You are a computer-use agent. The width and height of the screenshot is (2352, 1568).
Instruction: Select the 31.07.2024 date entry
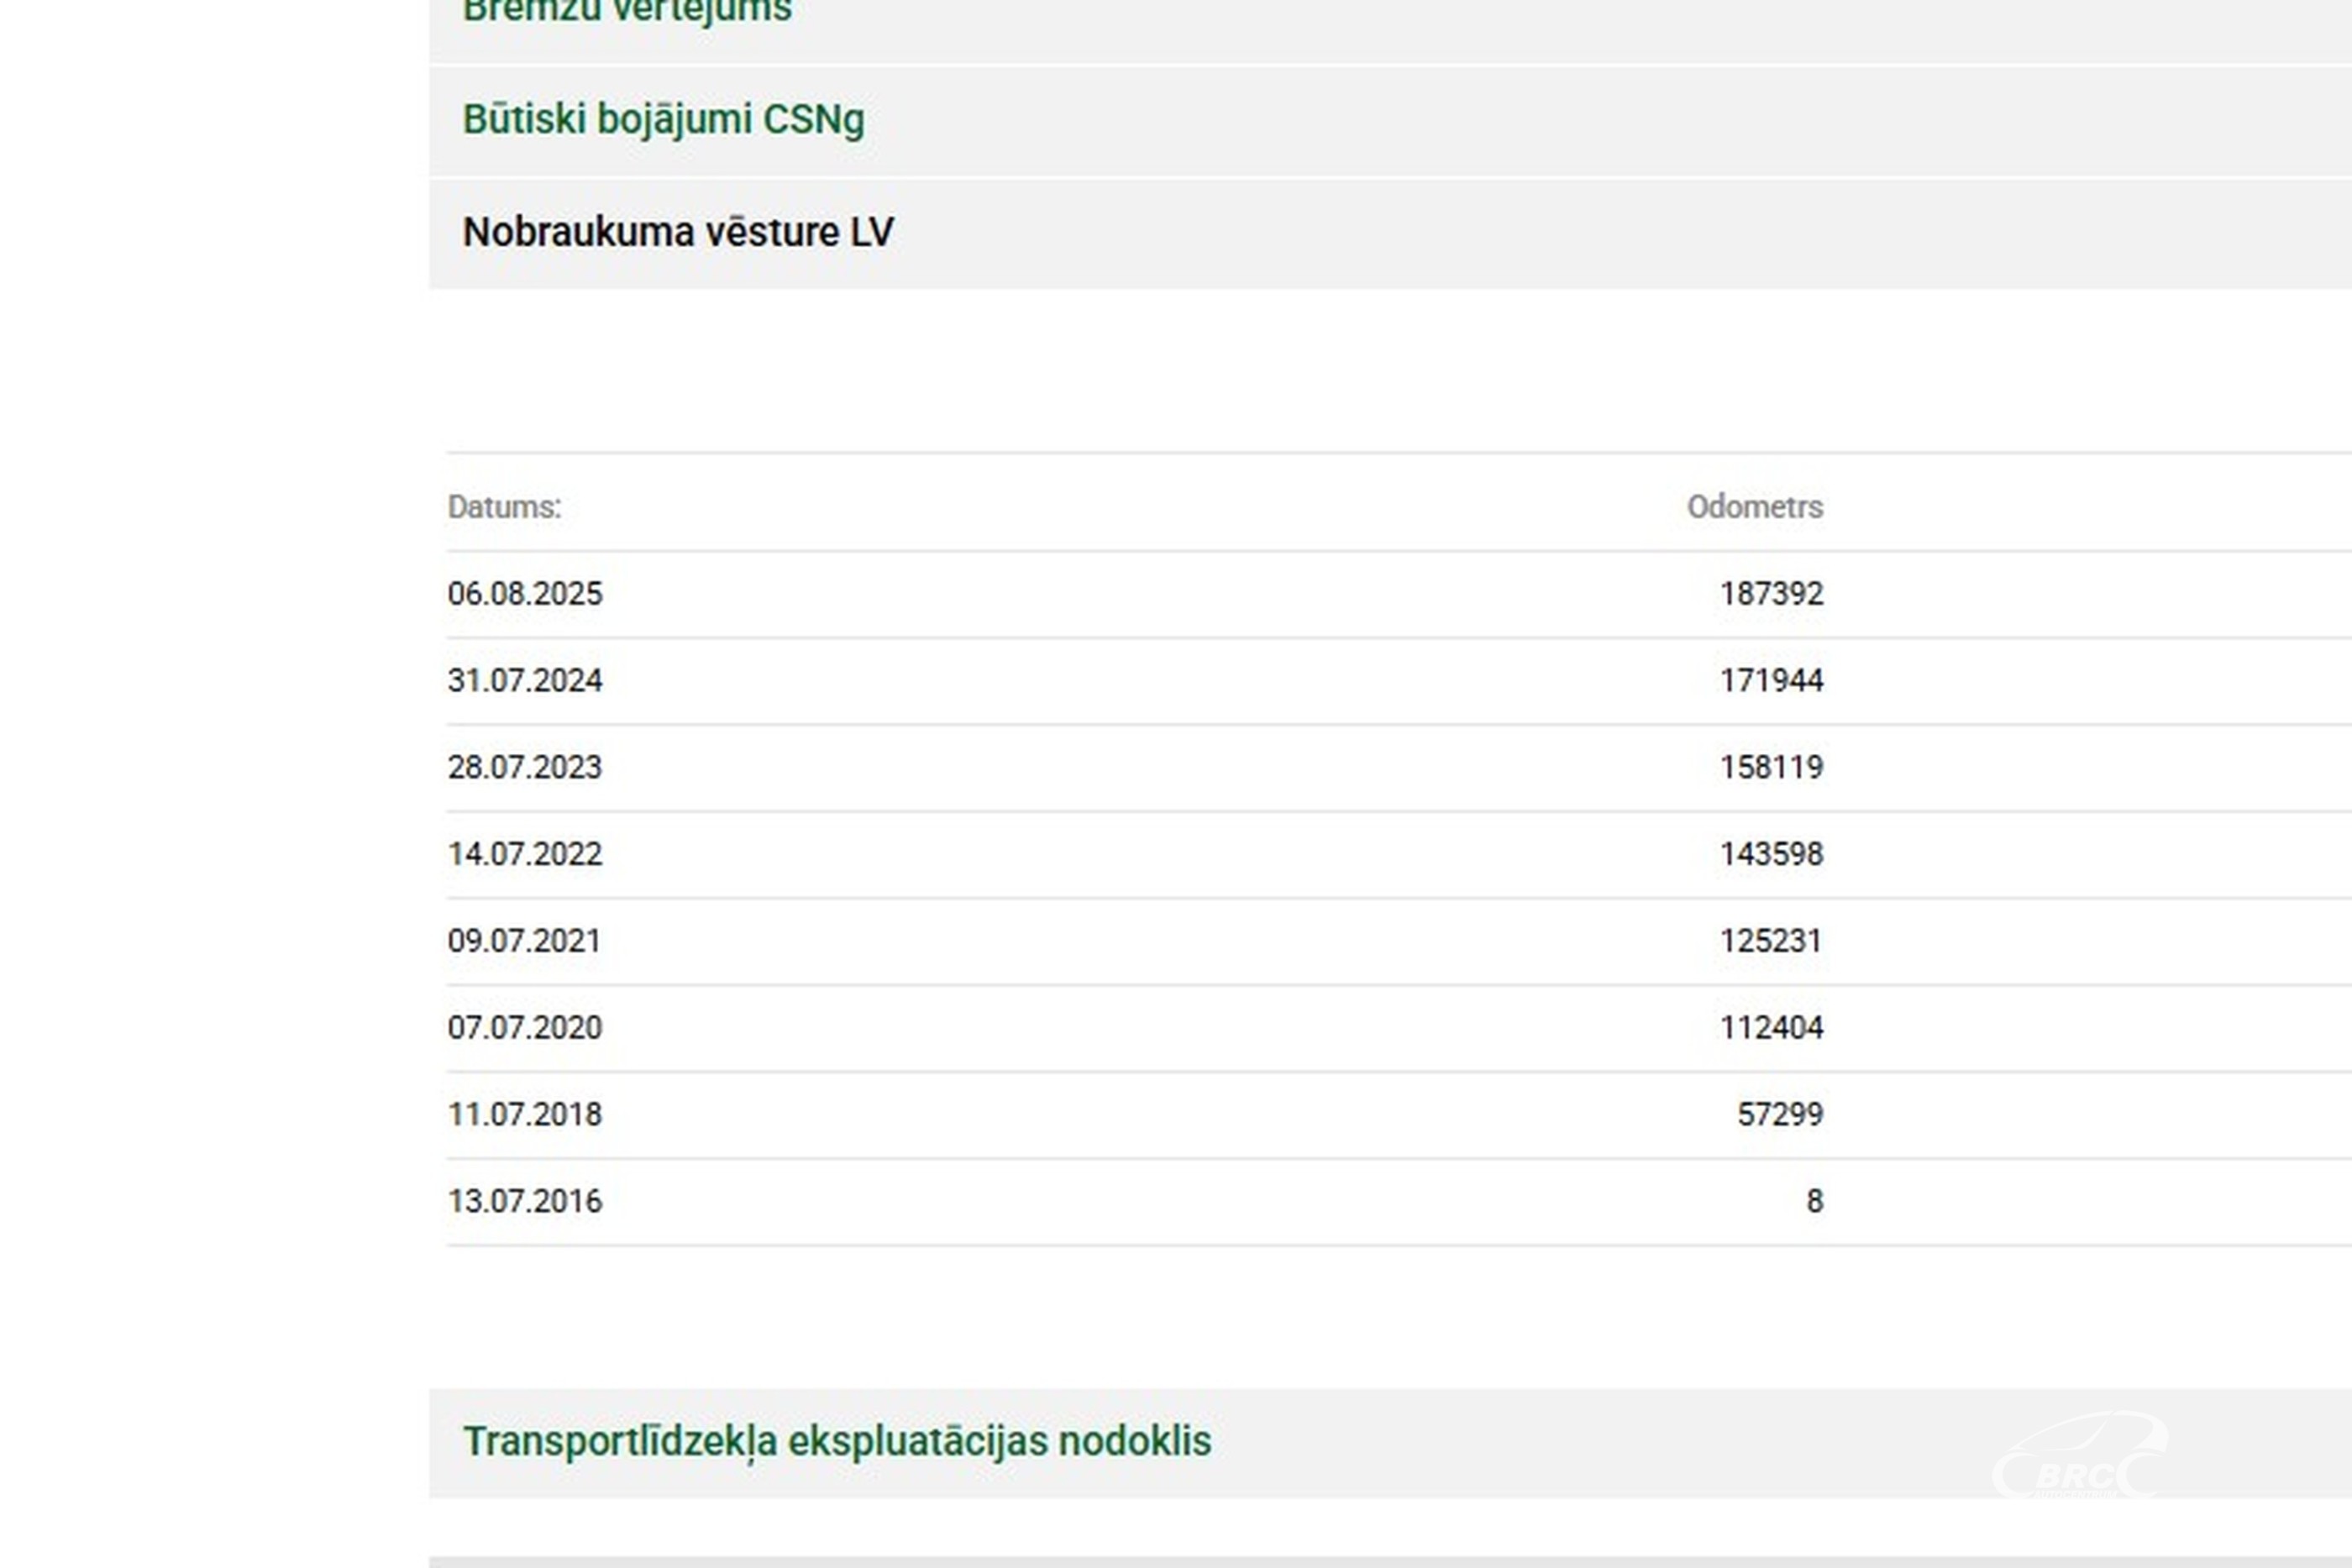pos(525,681)
